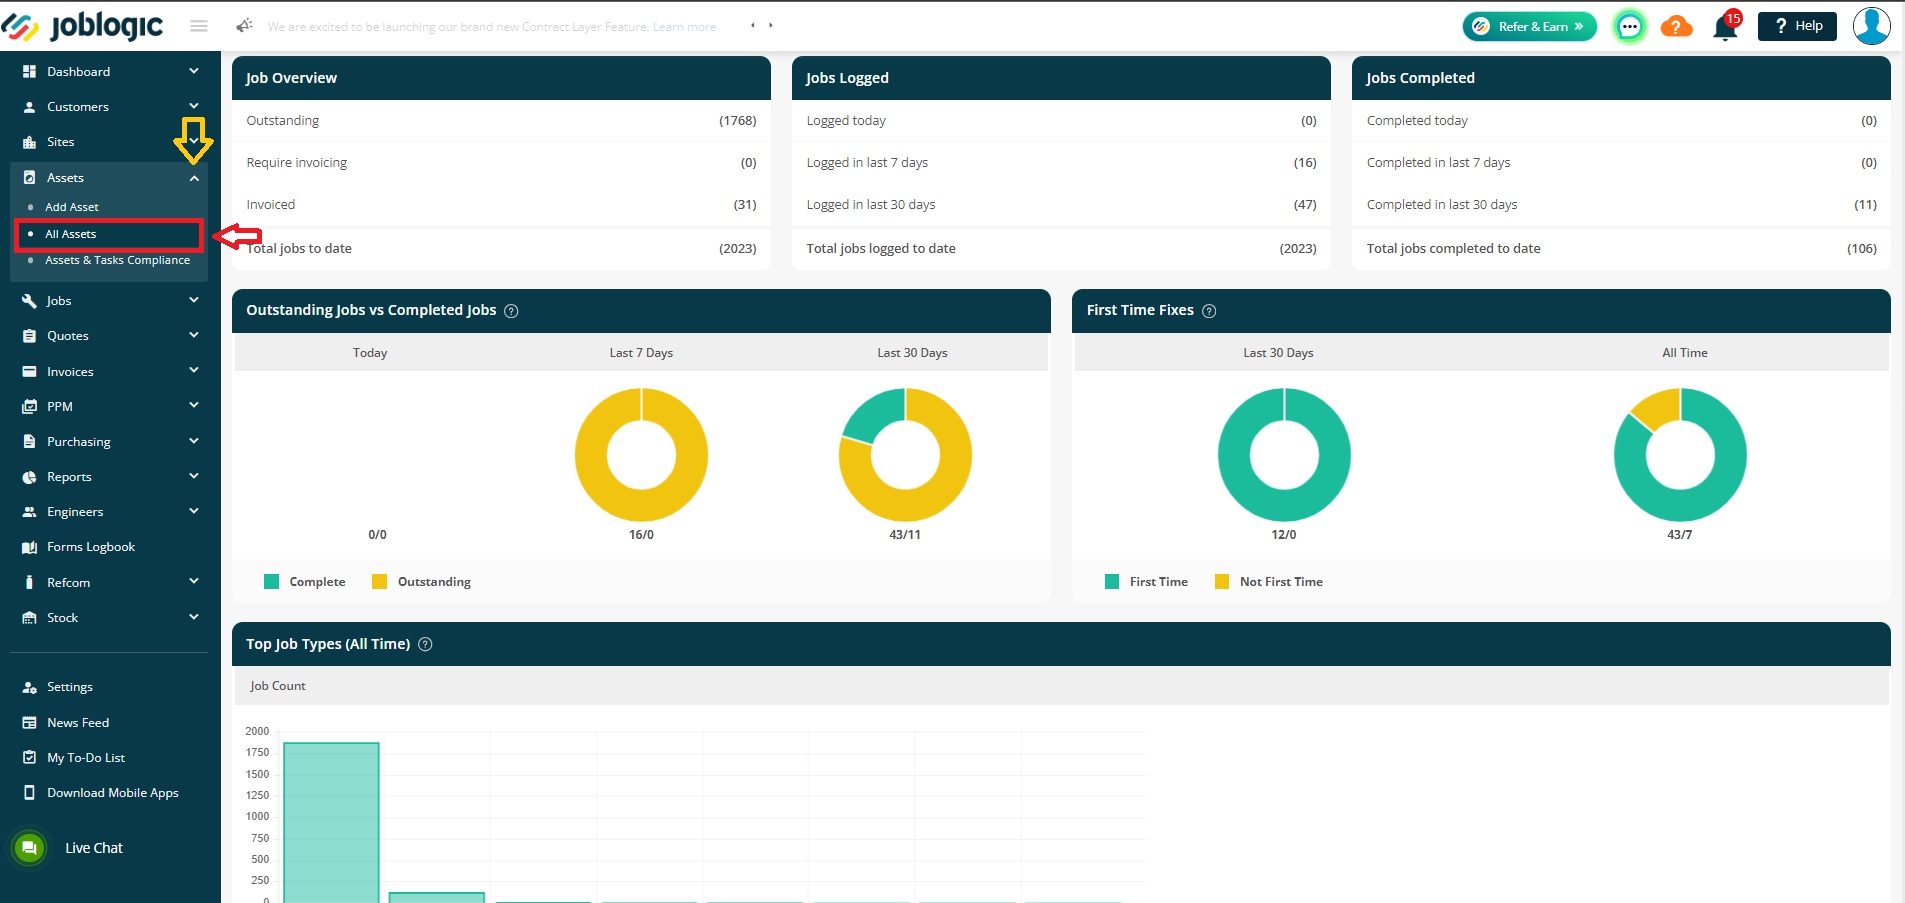The image size is (1905, 903).
Task: Click the orange cloud help icon
Action: (x=1676, y=26)
